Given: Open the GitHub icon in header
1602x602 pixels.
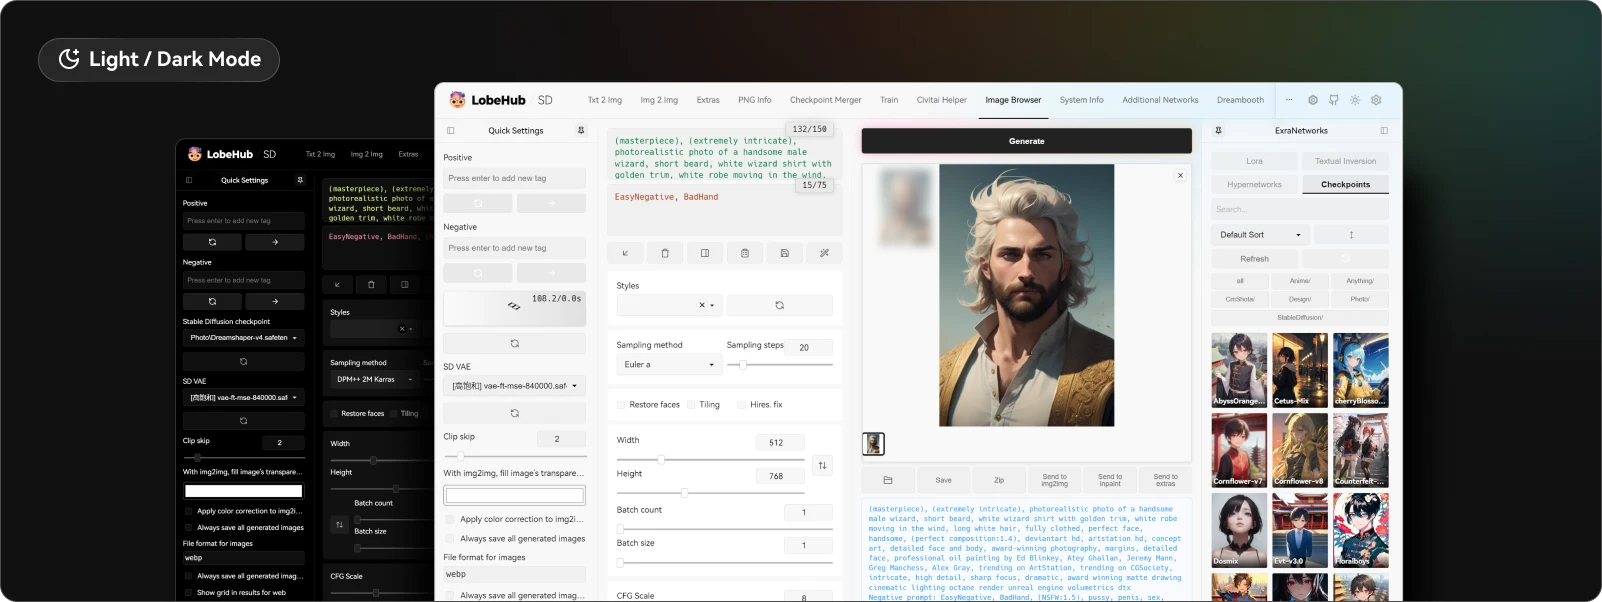Looking at the screenshot, I should coord(1334,100).
